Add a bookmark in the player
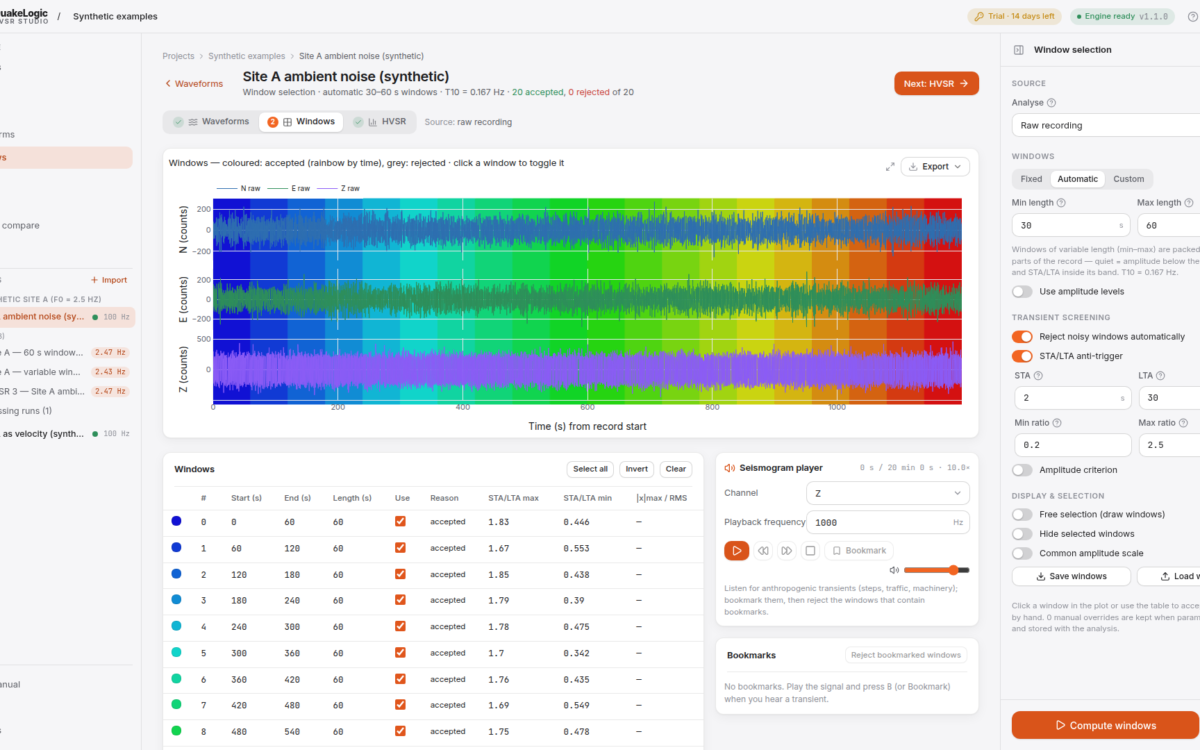 (x=859, y=550)
